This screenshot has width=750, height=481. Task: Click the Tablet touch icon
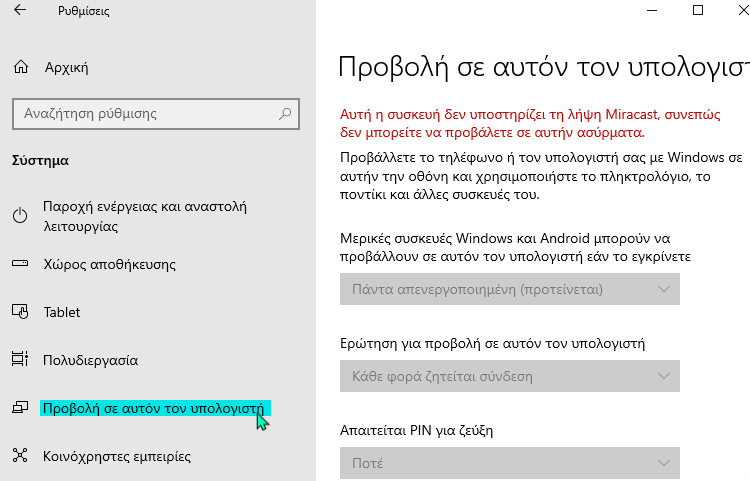pyautogui.click(x=20, y=312)
